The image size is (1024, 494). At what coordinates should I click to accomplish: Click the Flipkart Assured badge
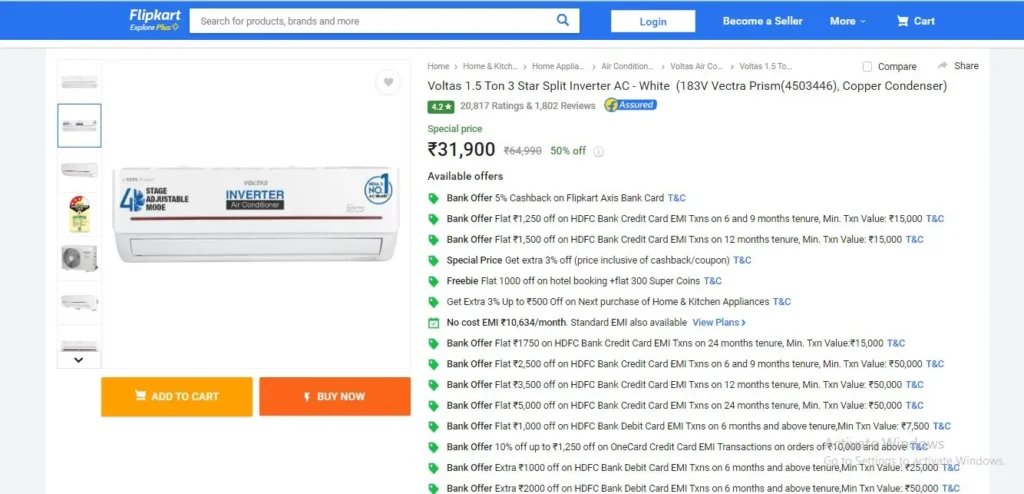pyautogui.click(x=630, y=105)
